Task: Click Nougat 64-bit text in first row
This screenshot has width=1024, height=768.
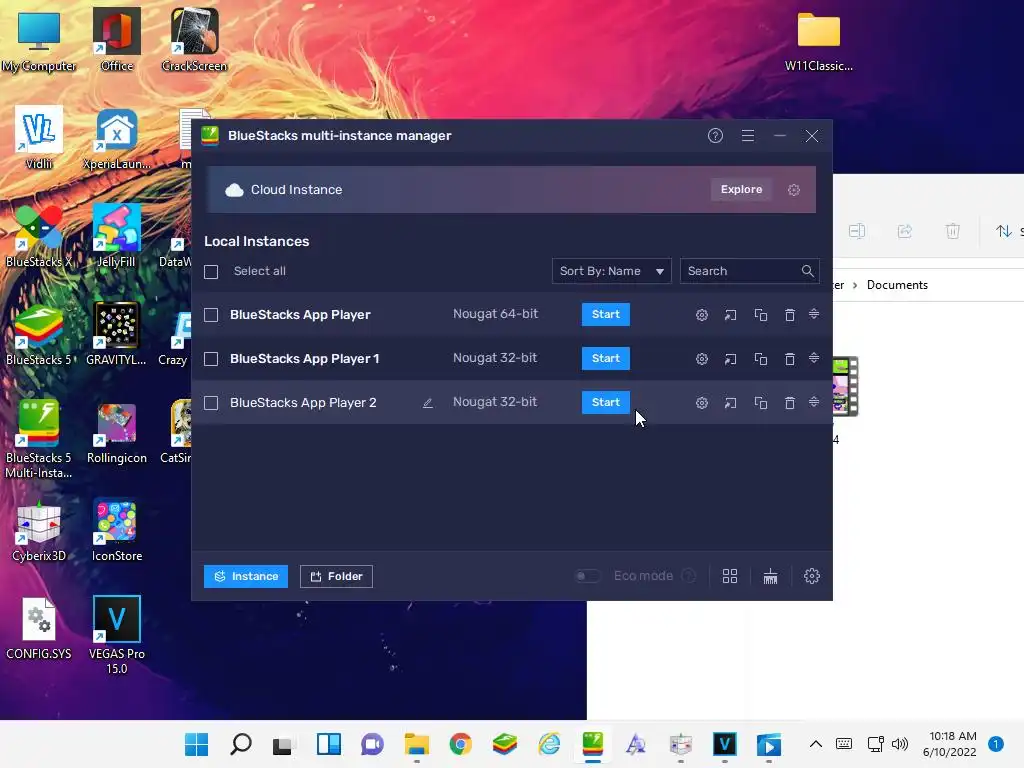Action: pos(495,314)
